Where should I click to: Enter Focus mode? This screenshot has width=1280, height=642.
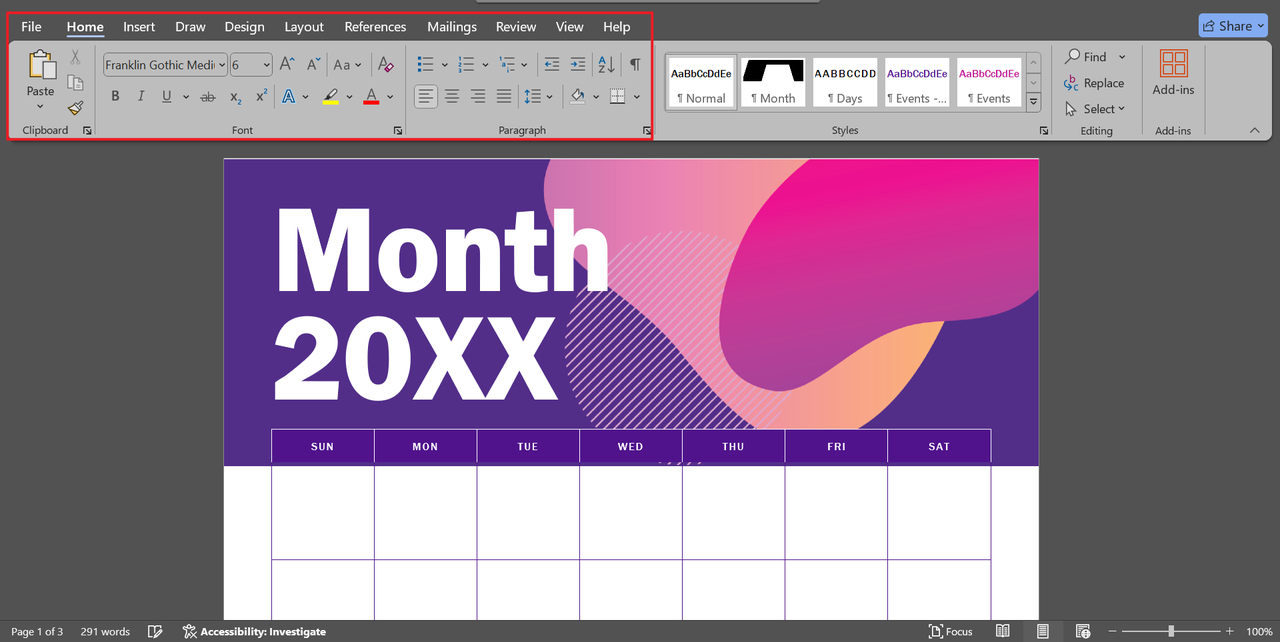(951, 631)
